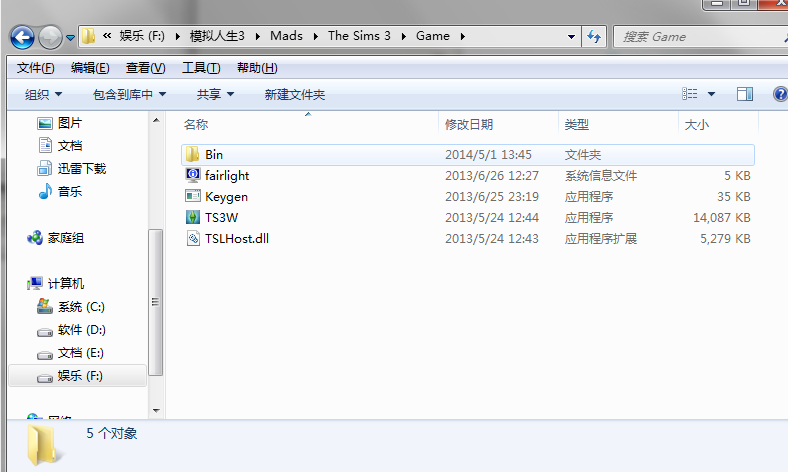The height and width of the screenshot is (472, 788).
Task: Open the address bar history dropdown arrow
Action: [x=571, y=37]
